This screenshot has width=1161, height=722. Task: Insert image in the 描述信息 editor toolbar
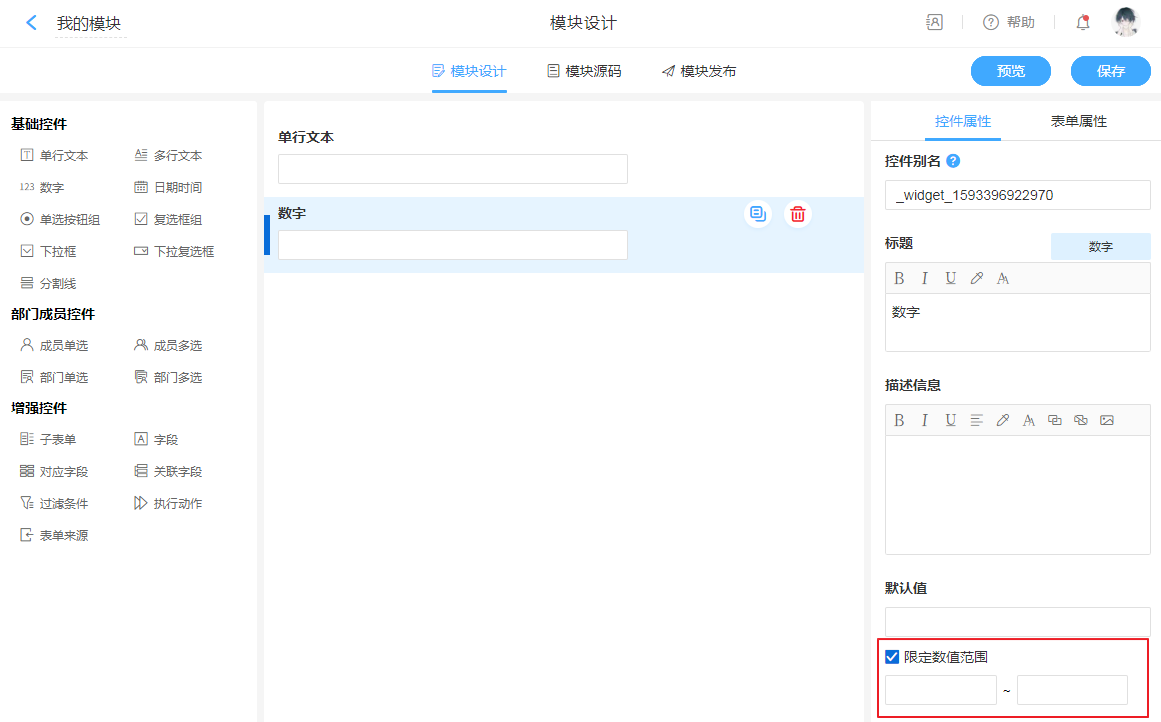pos(1106,420)
